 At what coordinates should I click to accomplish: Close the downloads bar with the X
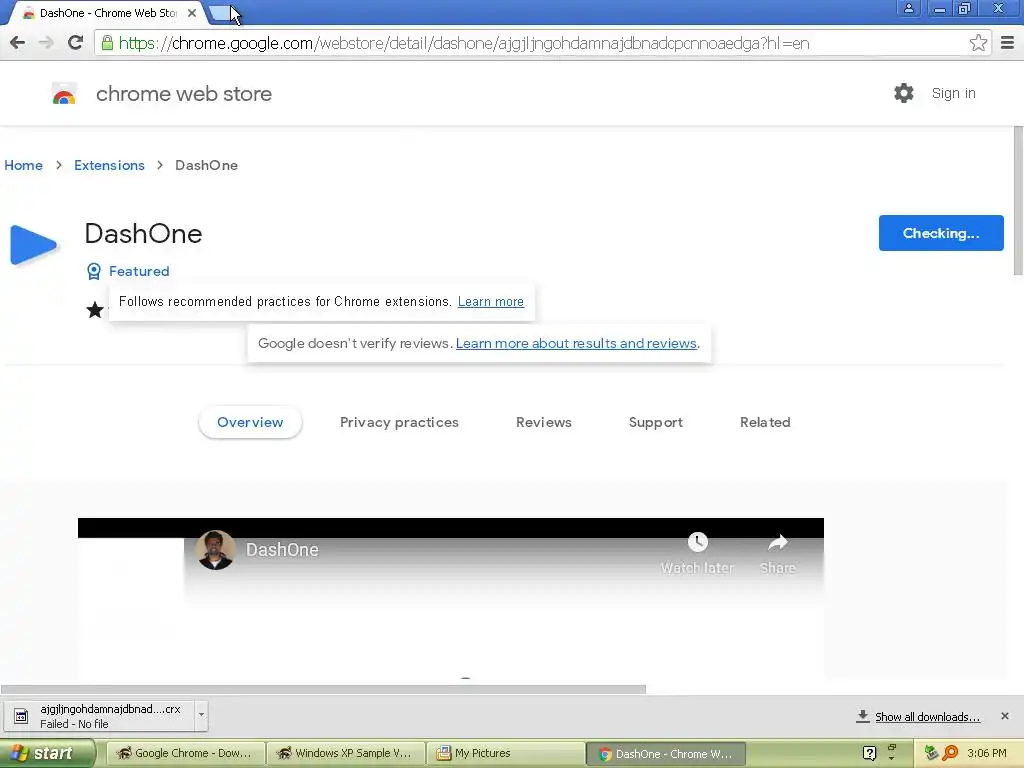tap(1004, 716)
